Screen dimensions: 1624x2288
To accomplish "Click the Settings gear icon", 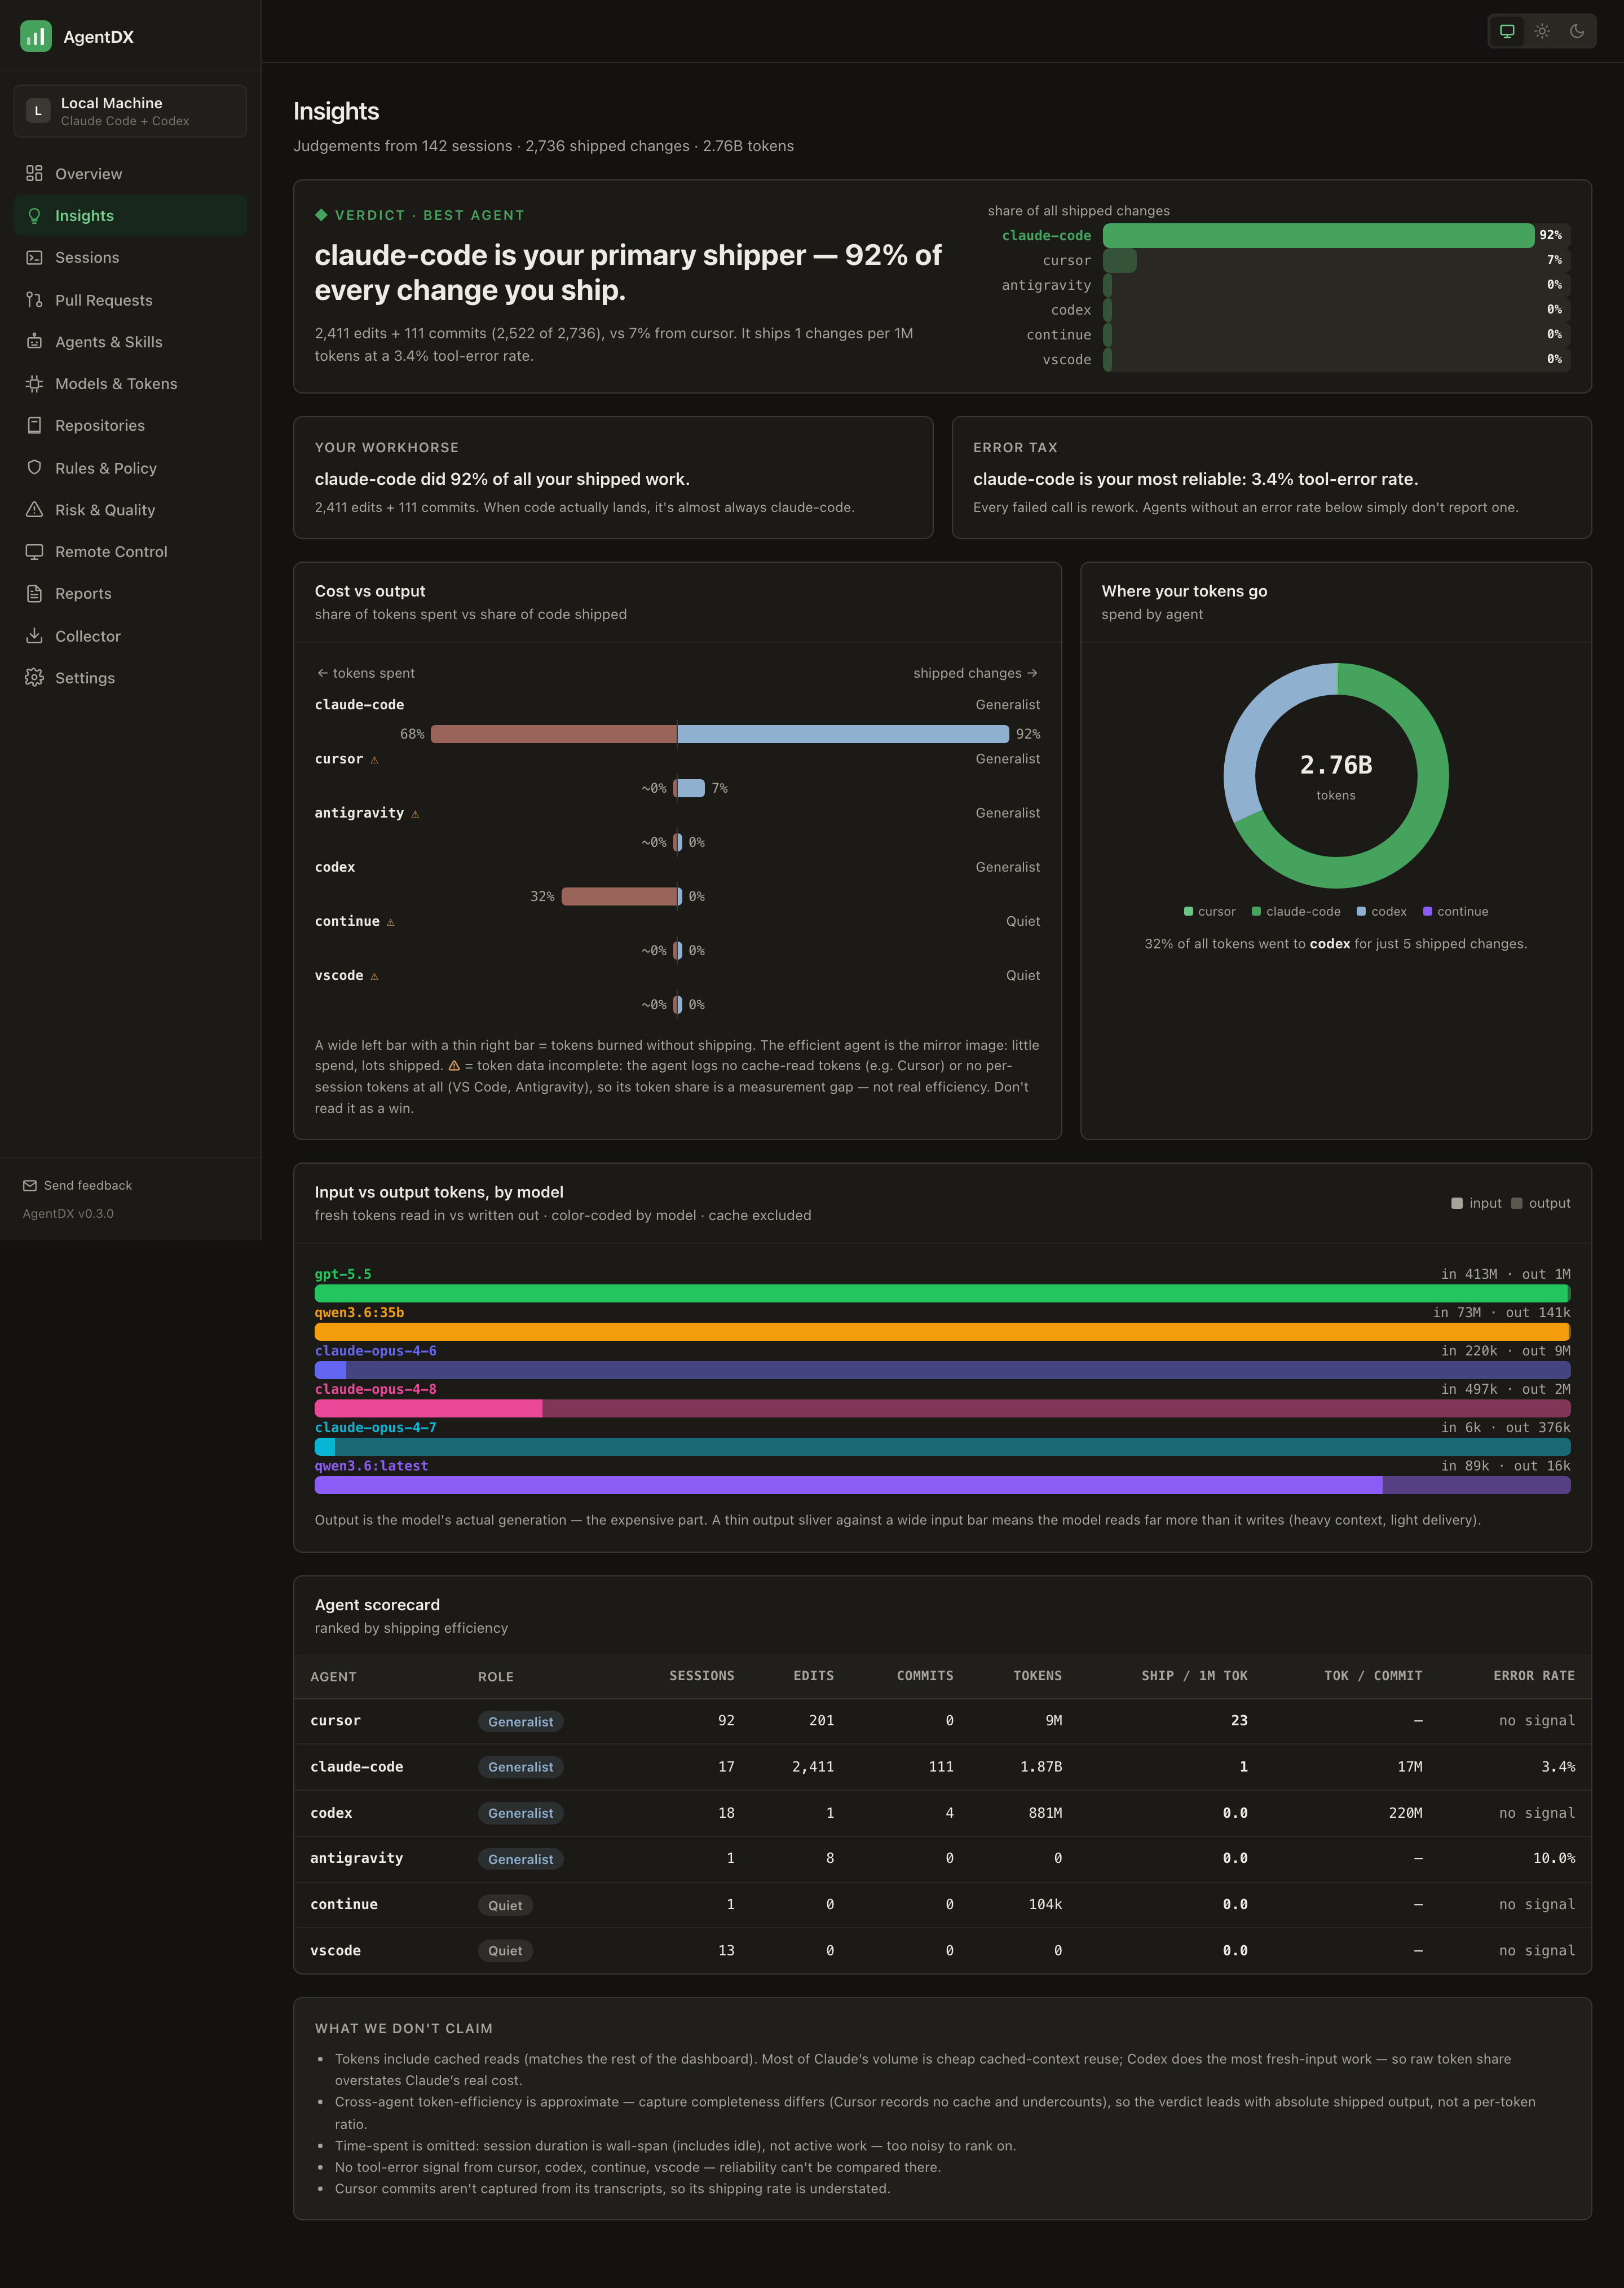I will [34, 677].
